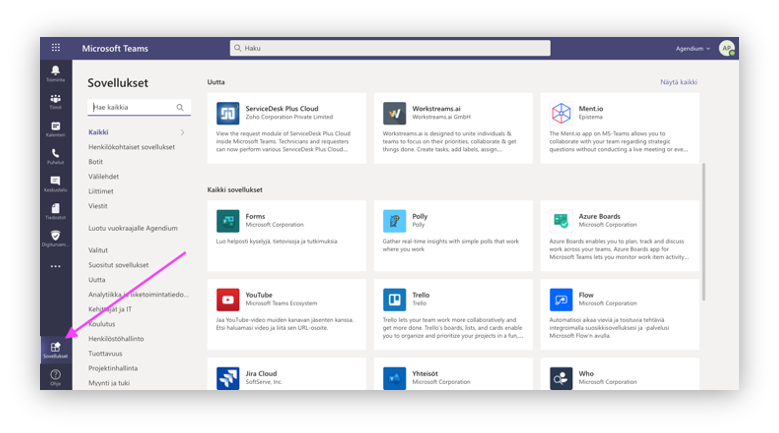The width and height of the screenshot is (779, 433).
Task: Open Ohje help icon in sidebar
Action: pyautogui.click(x=56, y=377)
